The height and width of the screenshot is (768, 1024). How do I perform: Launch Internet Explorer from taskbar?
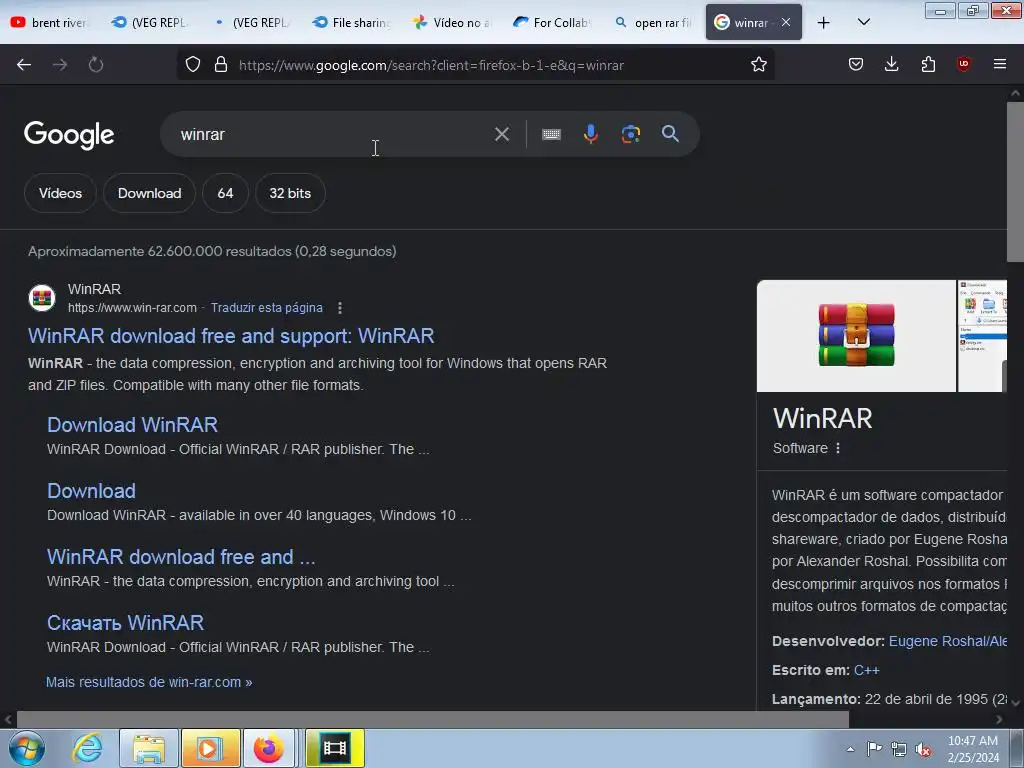(x=88, y=748)
